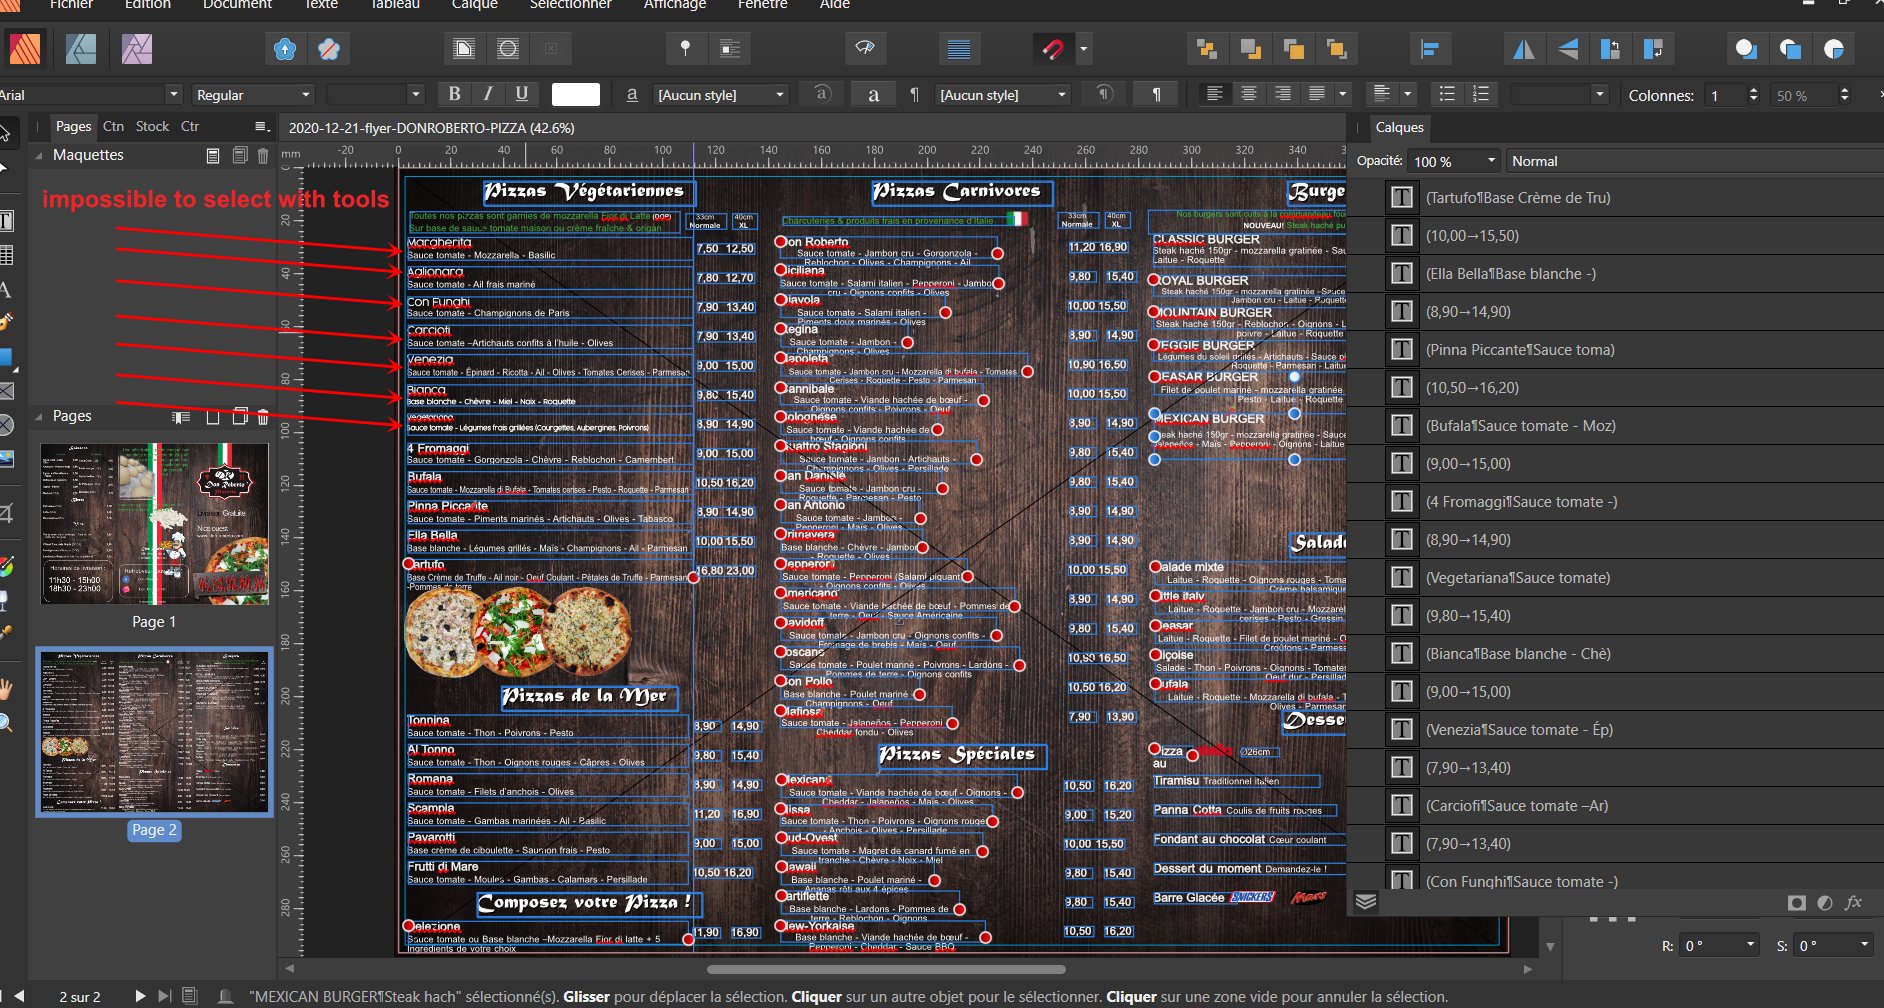Switch to the Ctn tab
This screenshot has width=1884, height=1008.
113,126
